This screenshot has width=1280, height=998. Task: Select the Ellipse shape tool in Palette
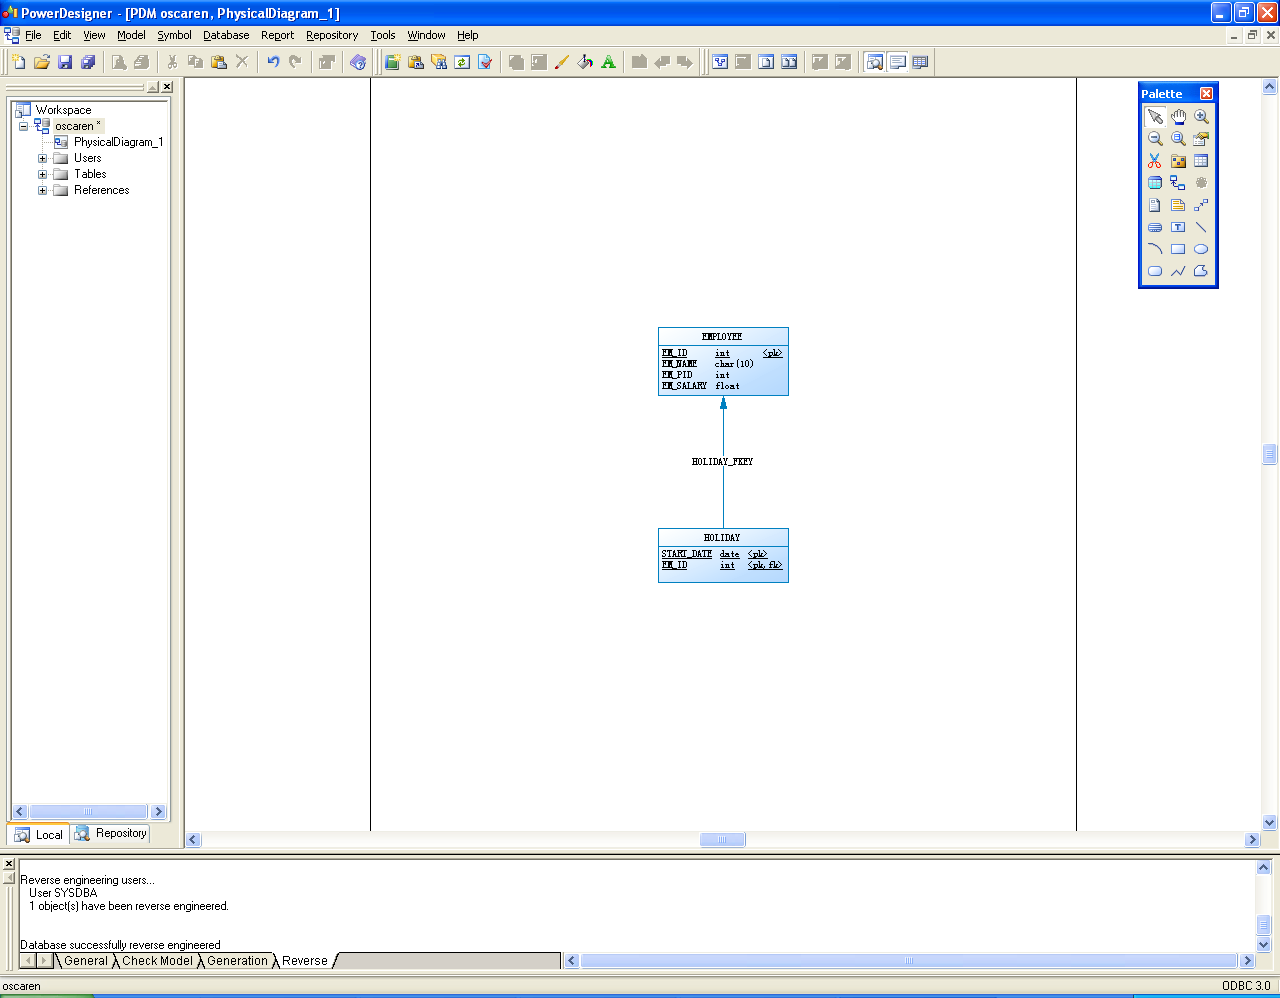point(1201,249)
